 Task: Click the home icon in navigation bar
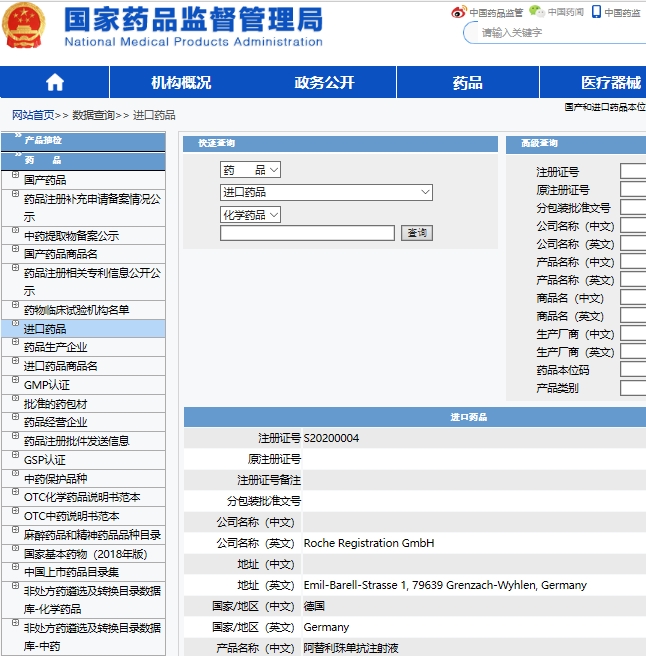55,82
